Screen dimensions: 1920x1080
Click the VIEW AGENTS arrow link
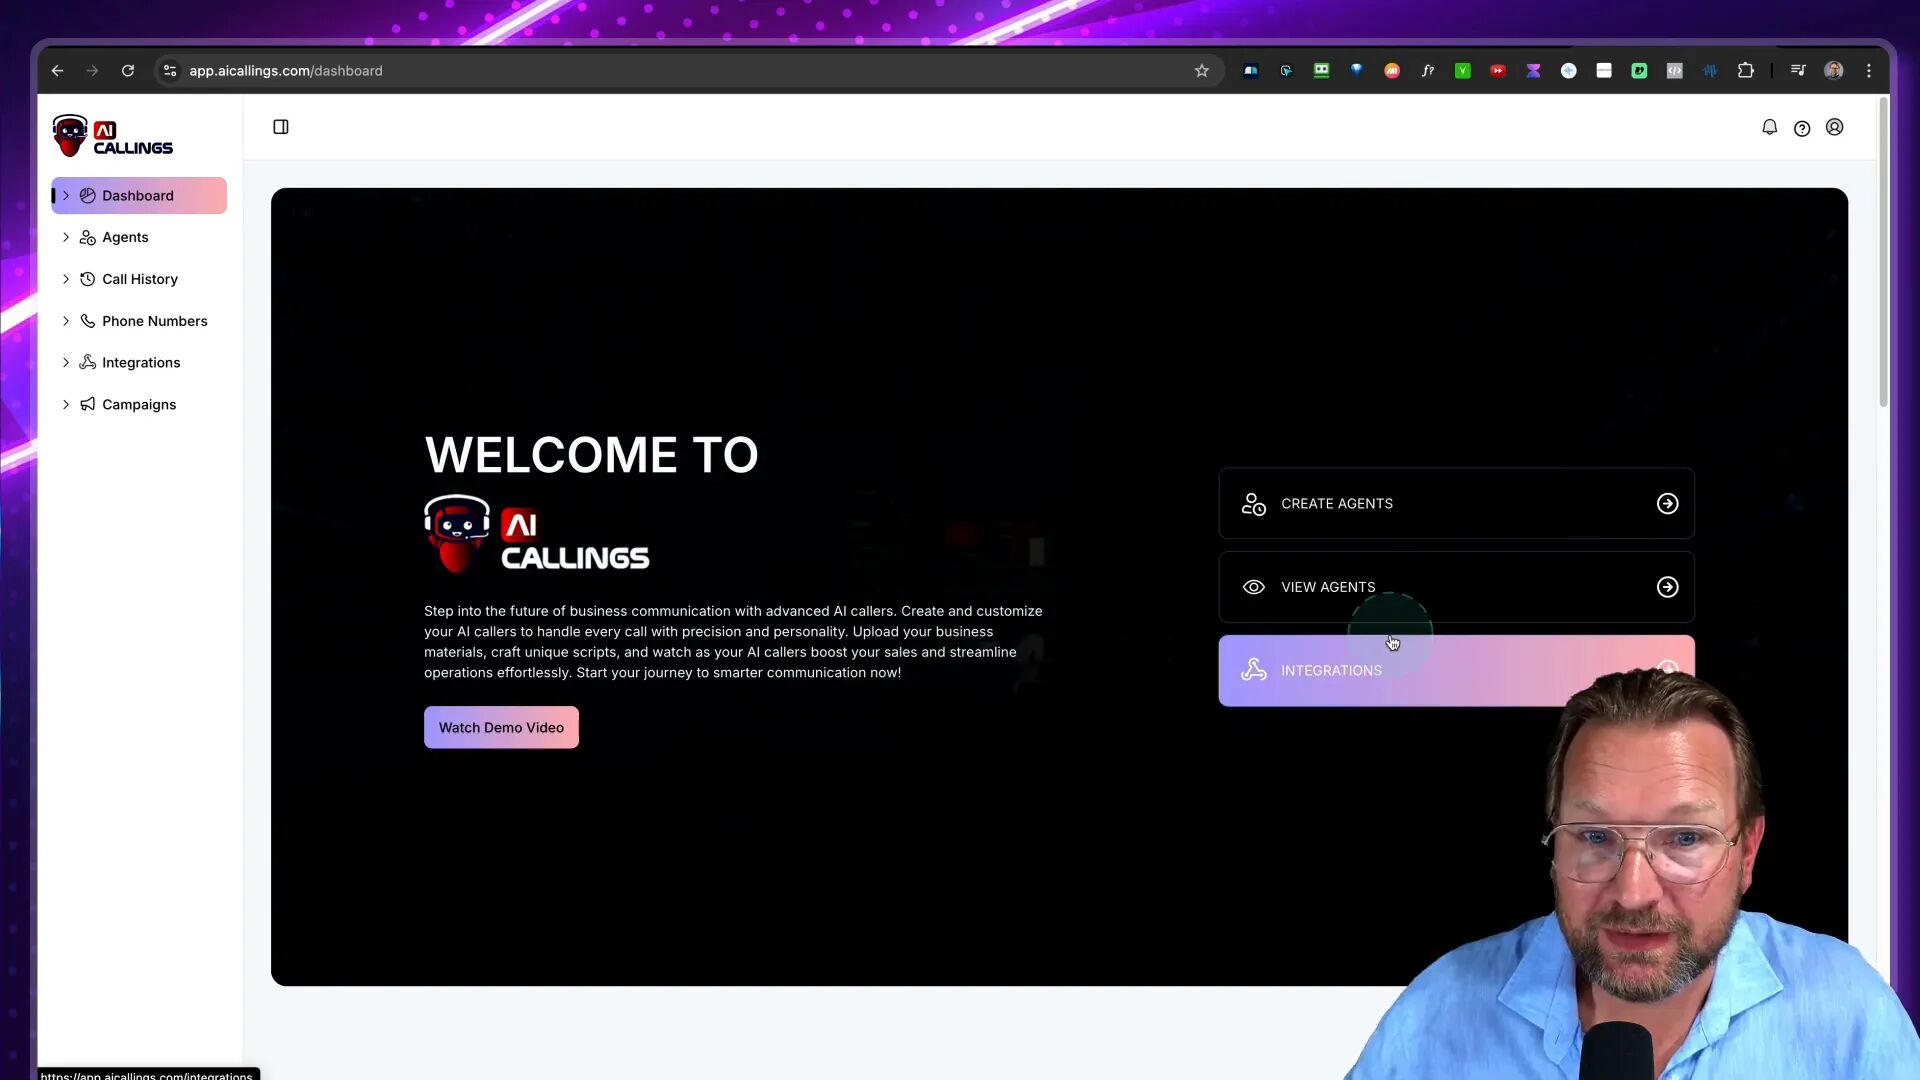(1667, 585)
